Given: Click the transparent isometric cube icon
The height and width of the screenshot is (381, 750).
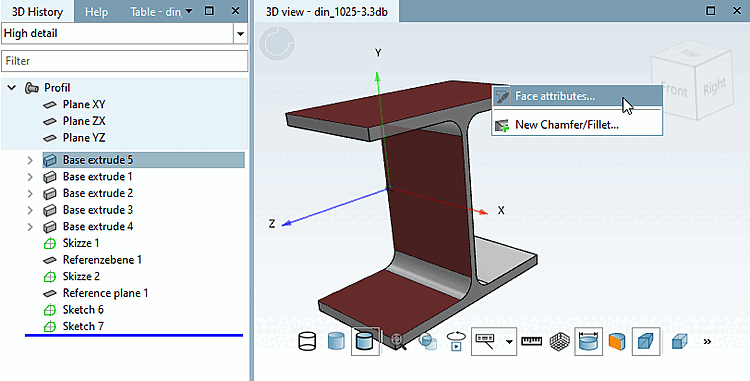Looking at the screenshot, I should (679, 341).
